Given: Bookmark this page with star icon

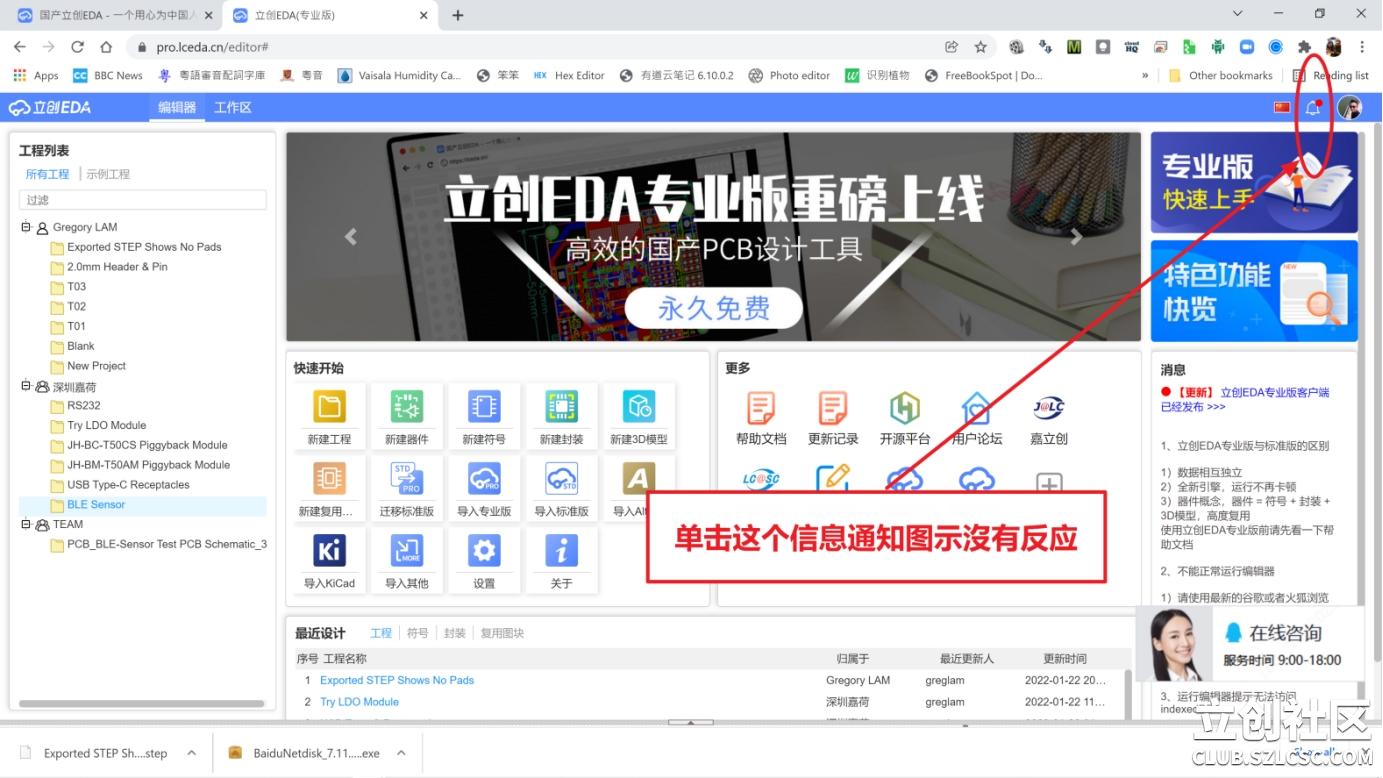Looking at the screenshot, I should point(980,47).
